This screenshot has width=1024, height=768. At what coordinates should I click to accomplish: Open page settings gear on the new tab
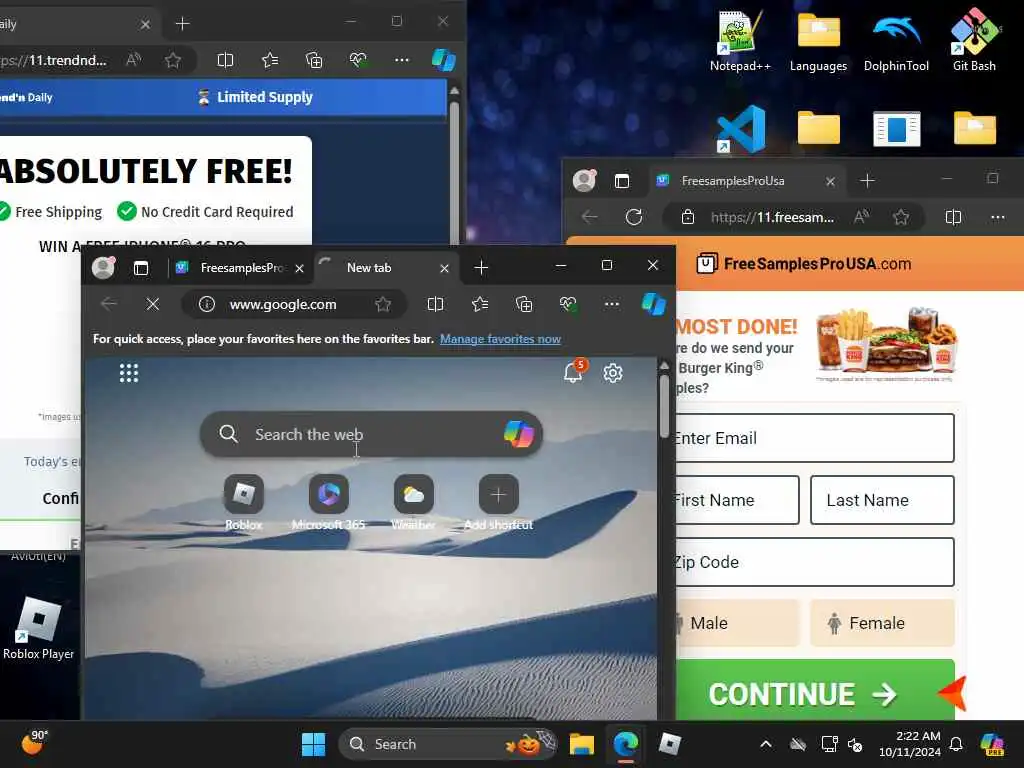coord(613,373)
